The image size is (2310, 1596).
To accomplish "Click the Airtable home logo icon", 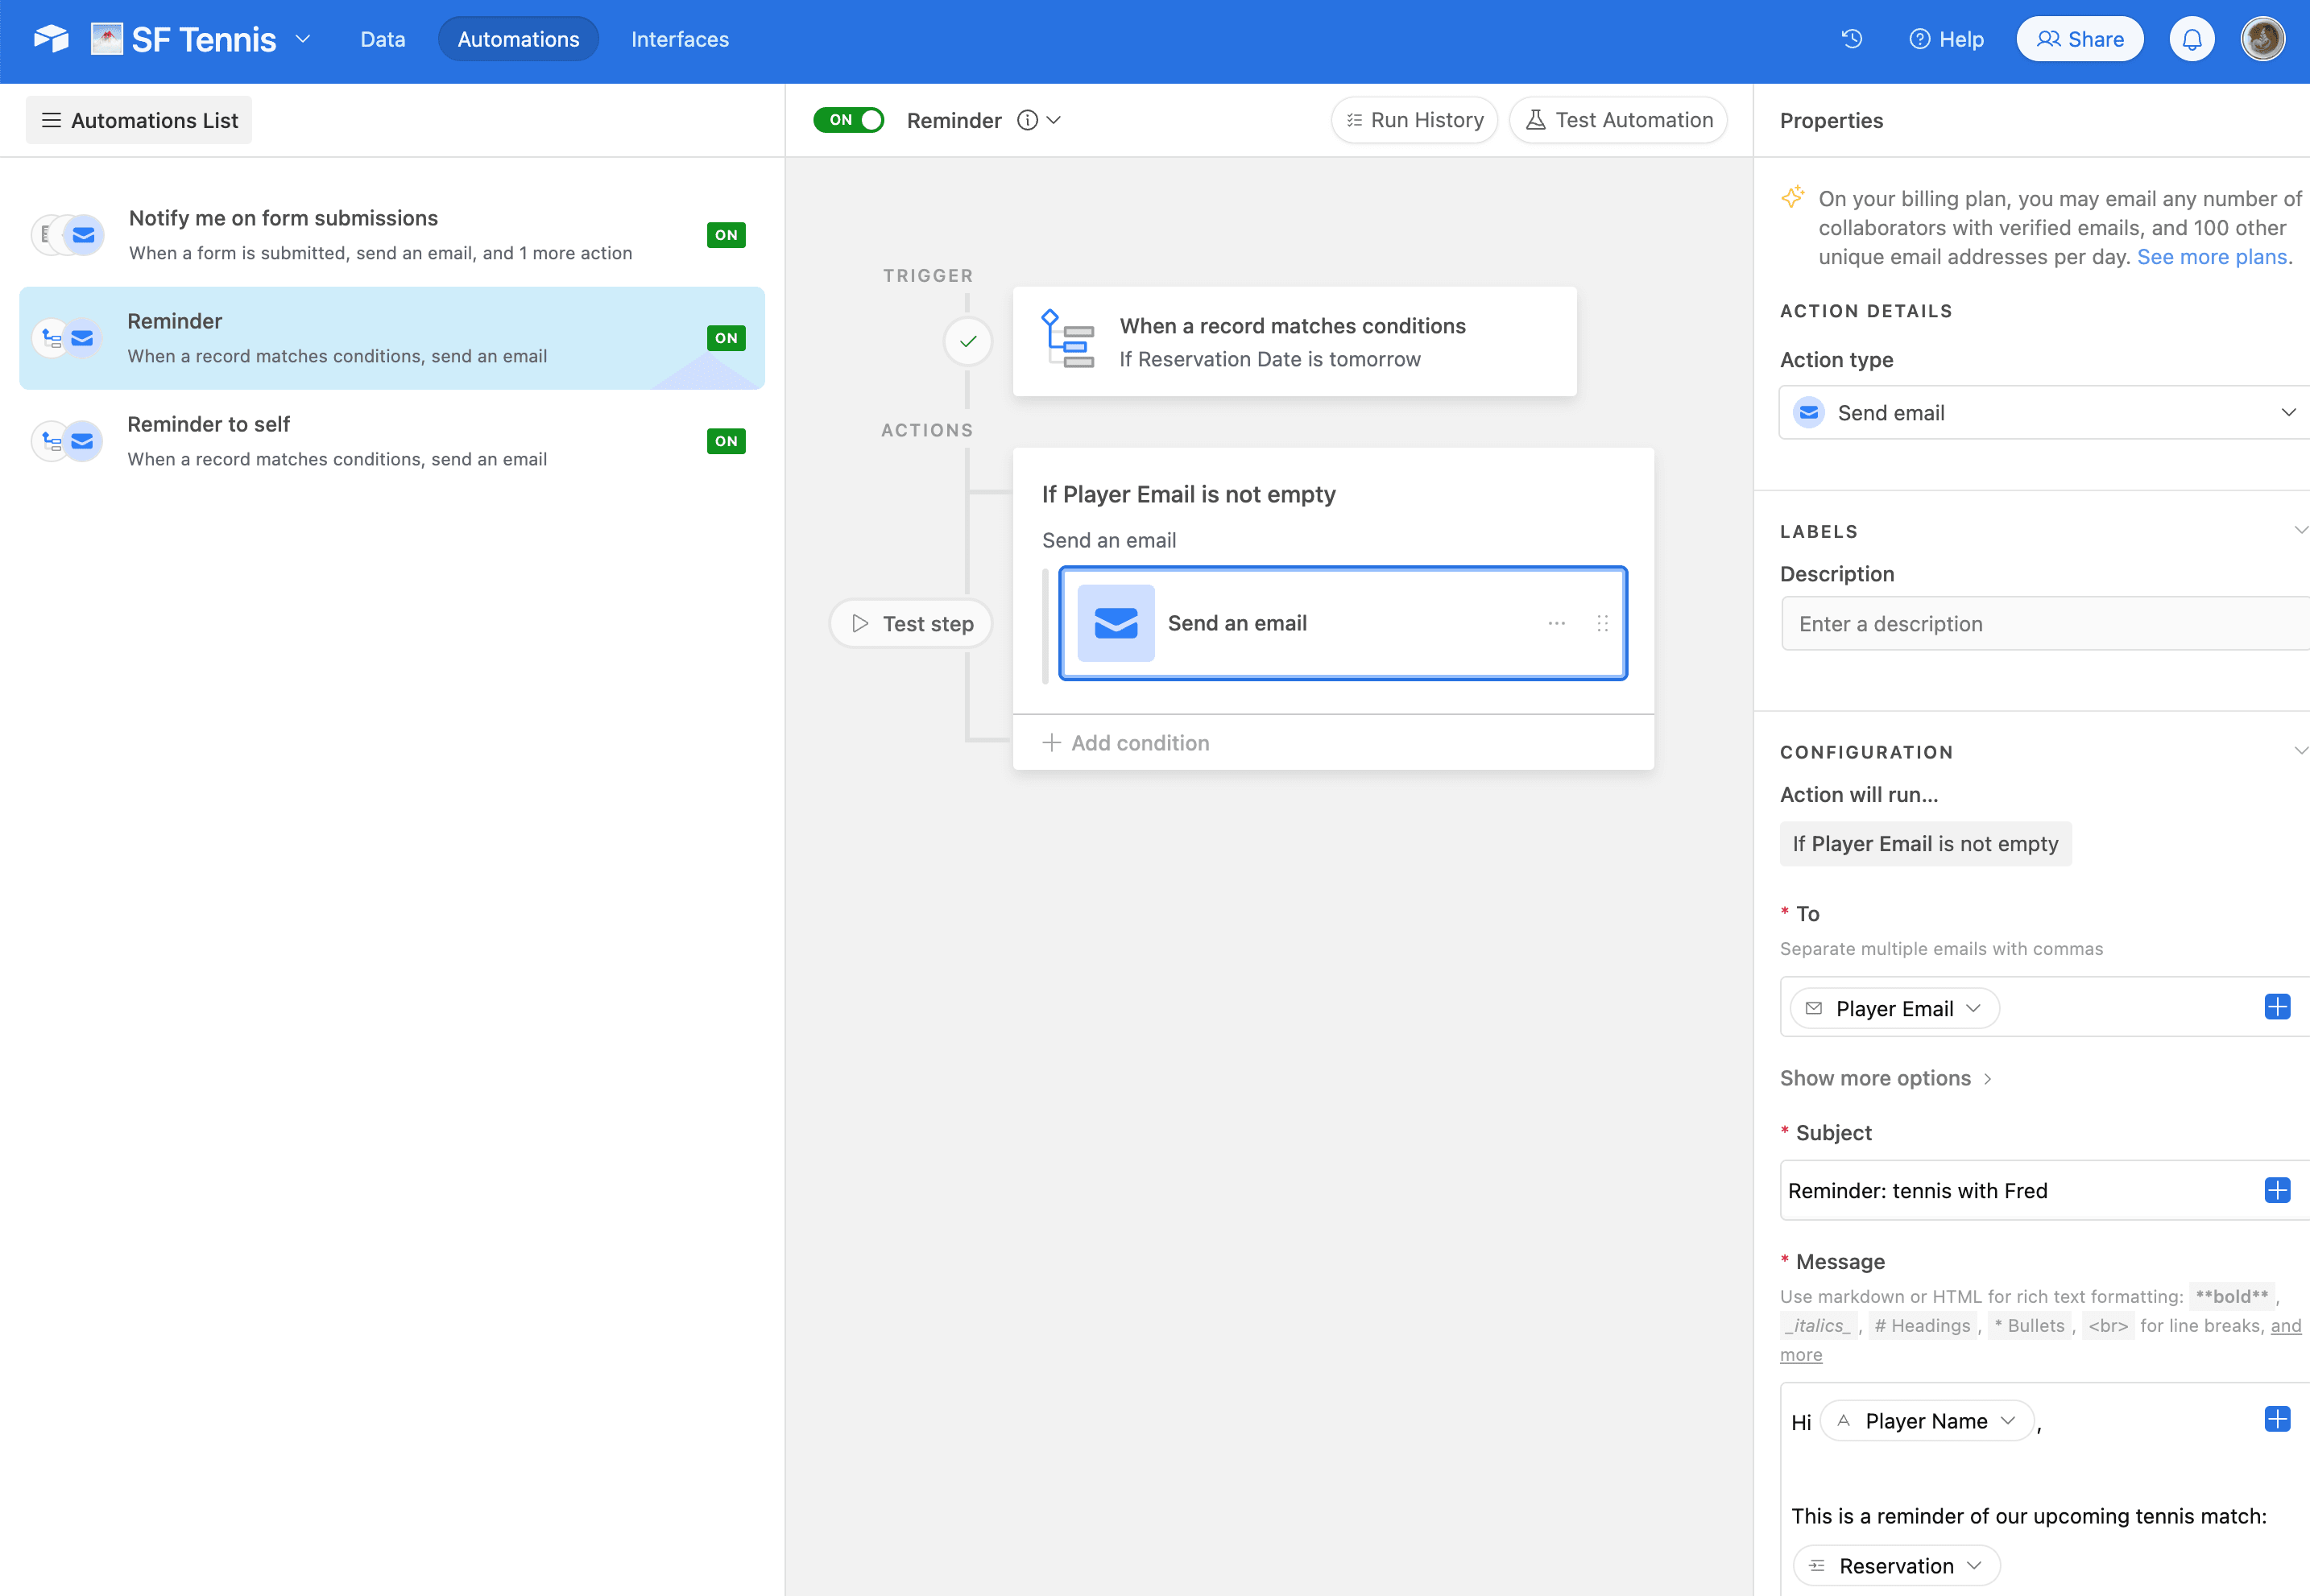I will click(x=51, y=39).
